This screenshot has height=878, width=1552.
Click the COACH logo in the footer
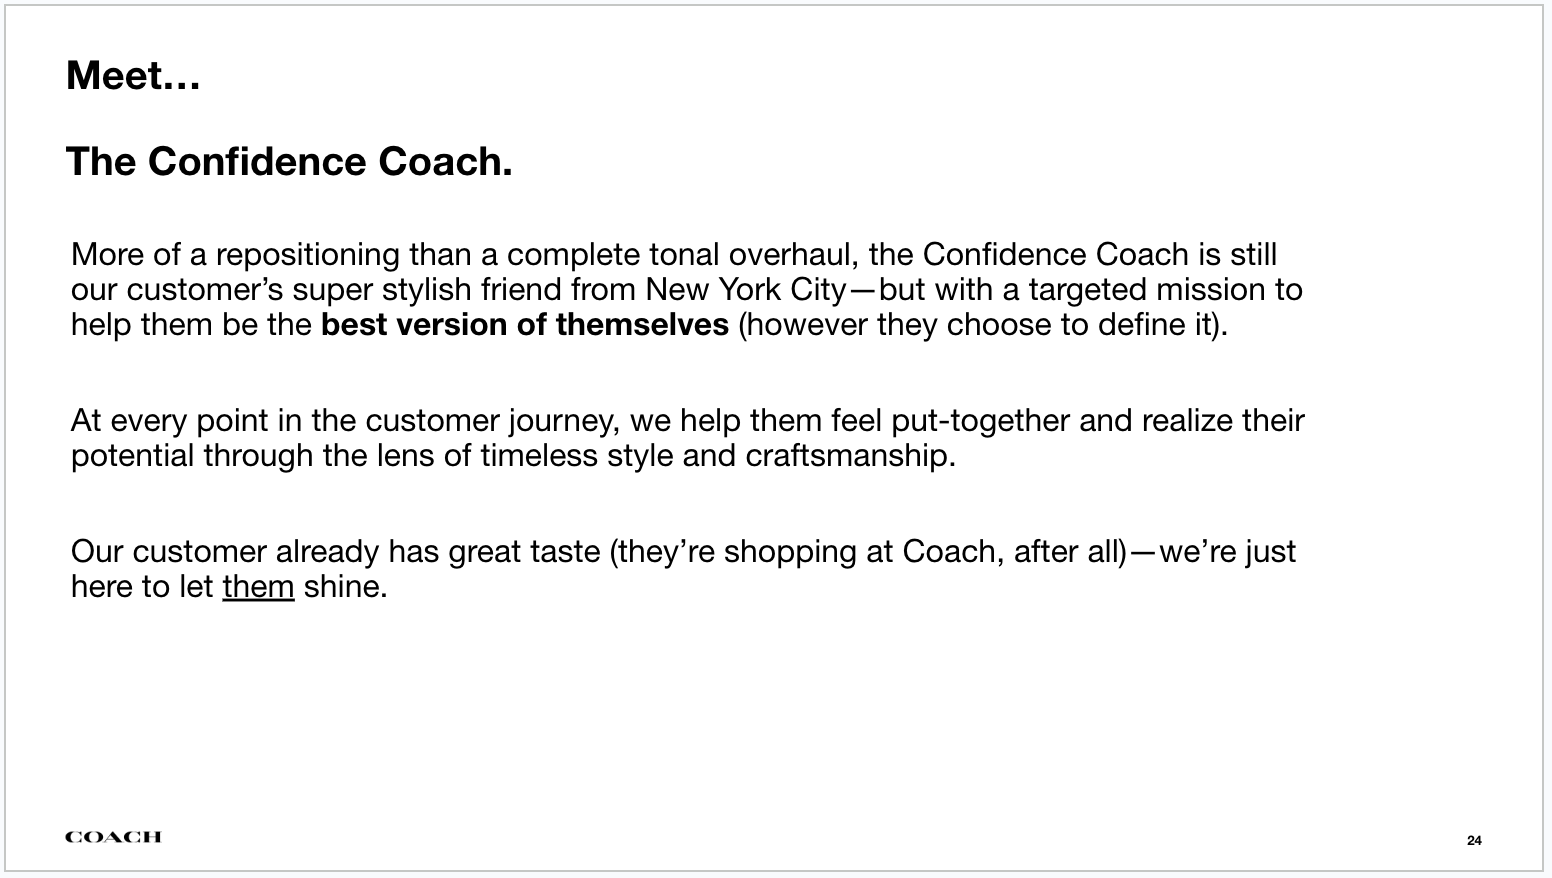click(113, 837)
